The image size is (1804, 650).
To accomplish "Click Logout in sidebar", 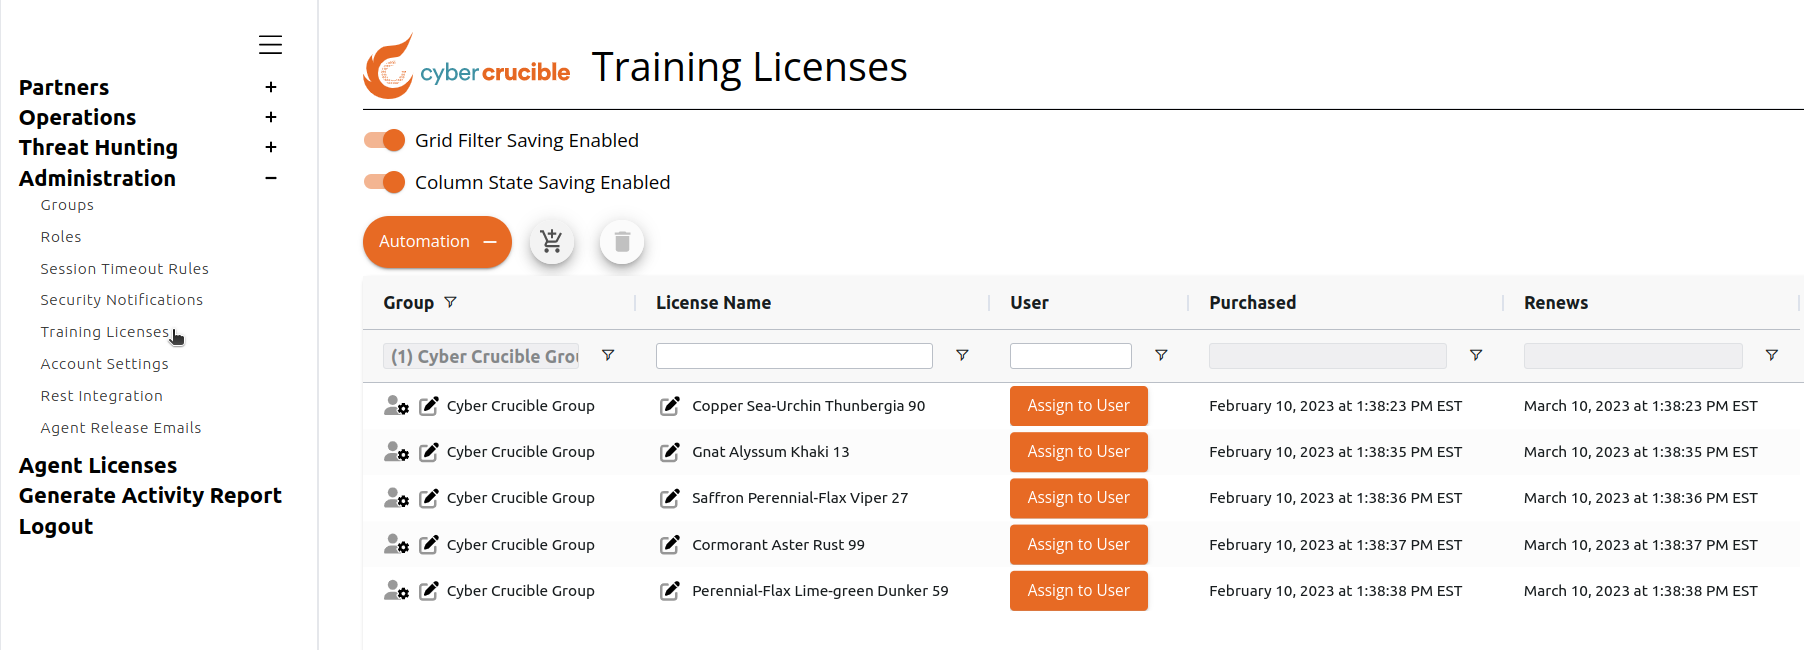I will [56, 526].
